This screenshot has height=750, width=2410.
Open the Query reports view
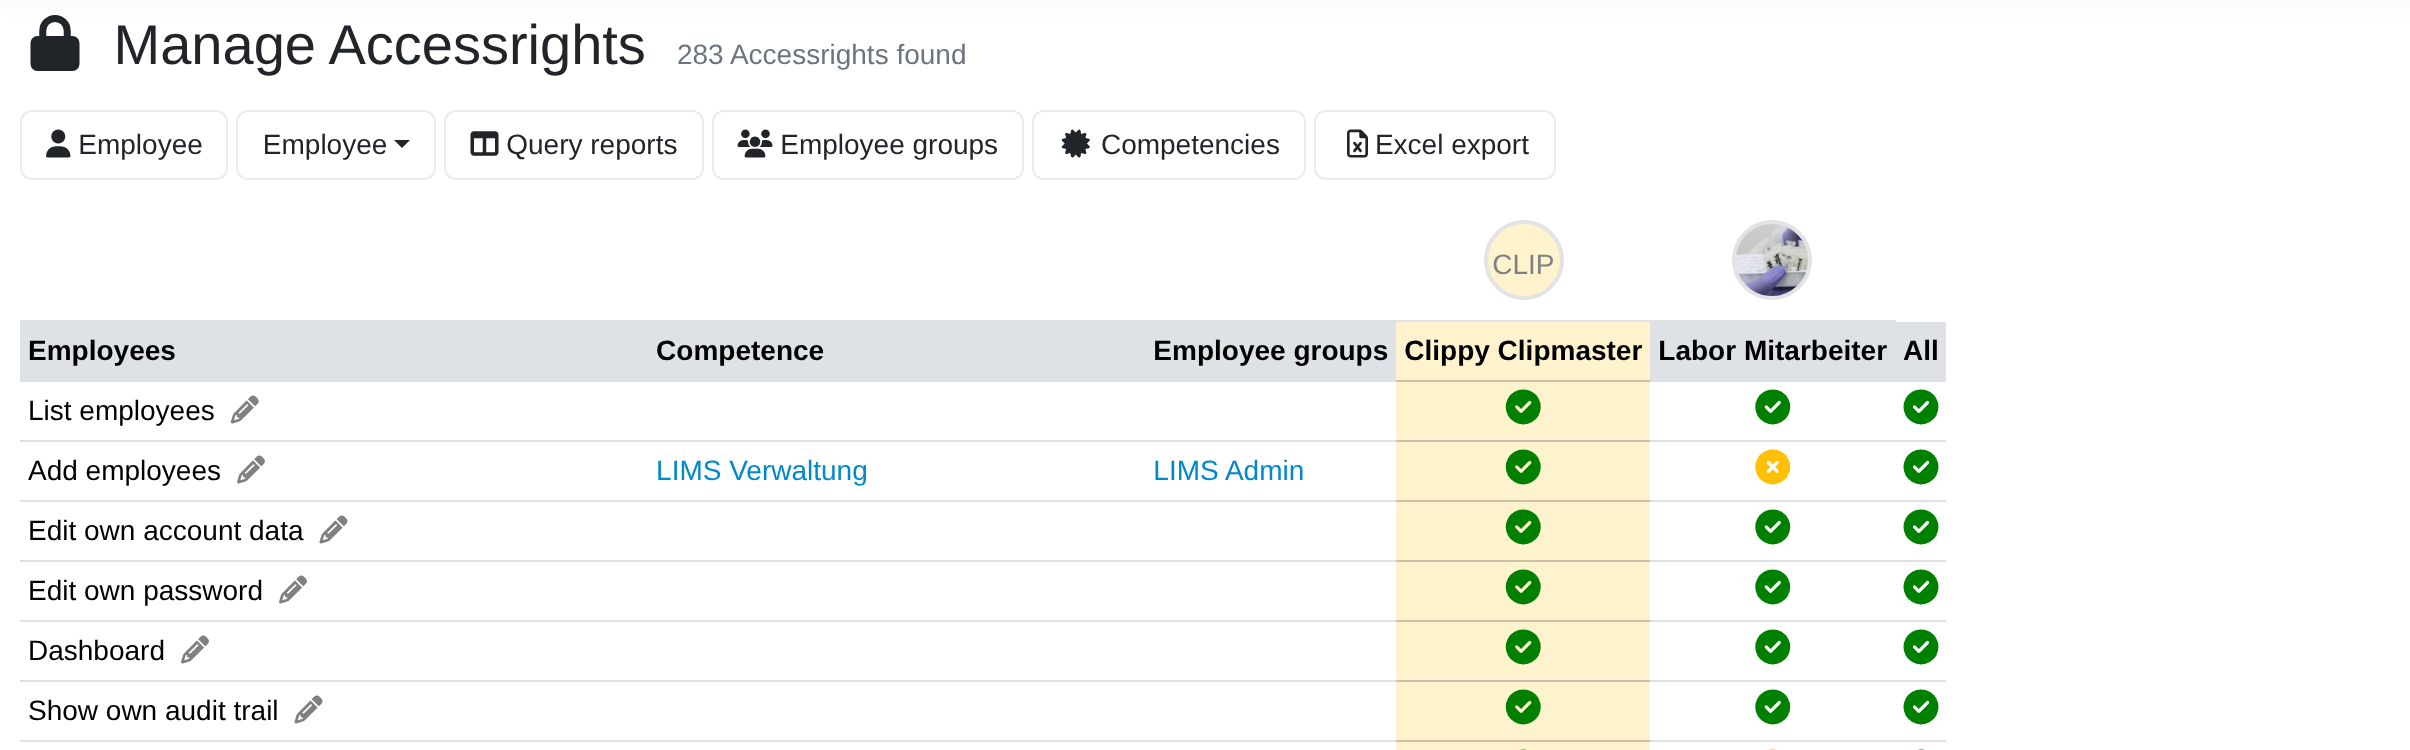click(x=574, y=145)
